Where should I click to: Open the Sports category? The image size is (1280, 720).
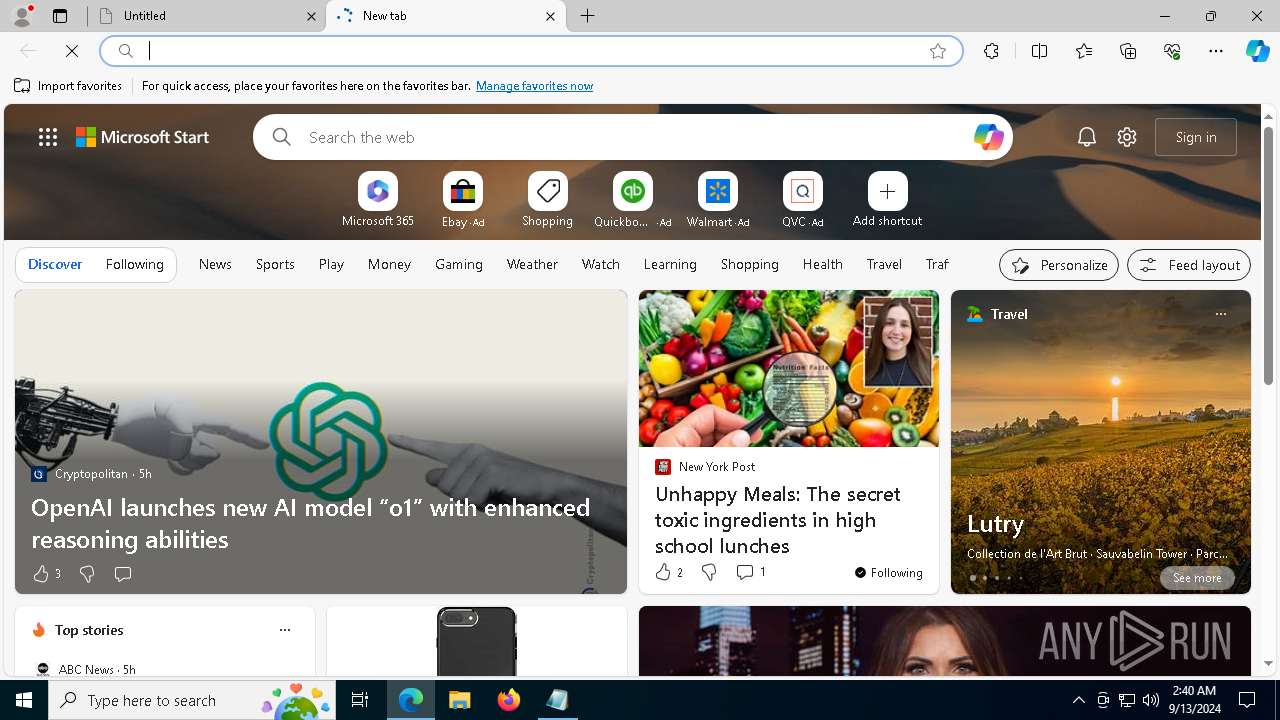(x=275, y=264)
